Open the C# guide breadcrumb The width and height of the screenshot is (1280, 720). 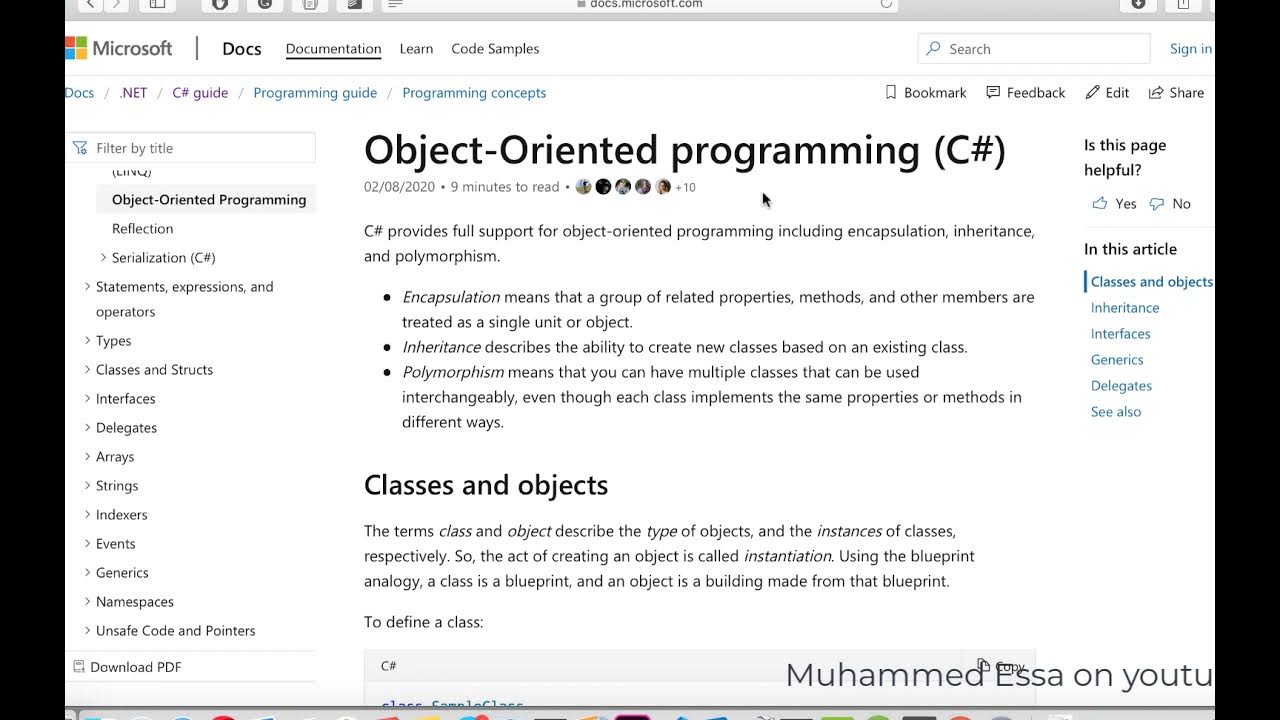coord(200,92)
